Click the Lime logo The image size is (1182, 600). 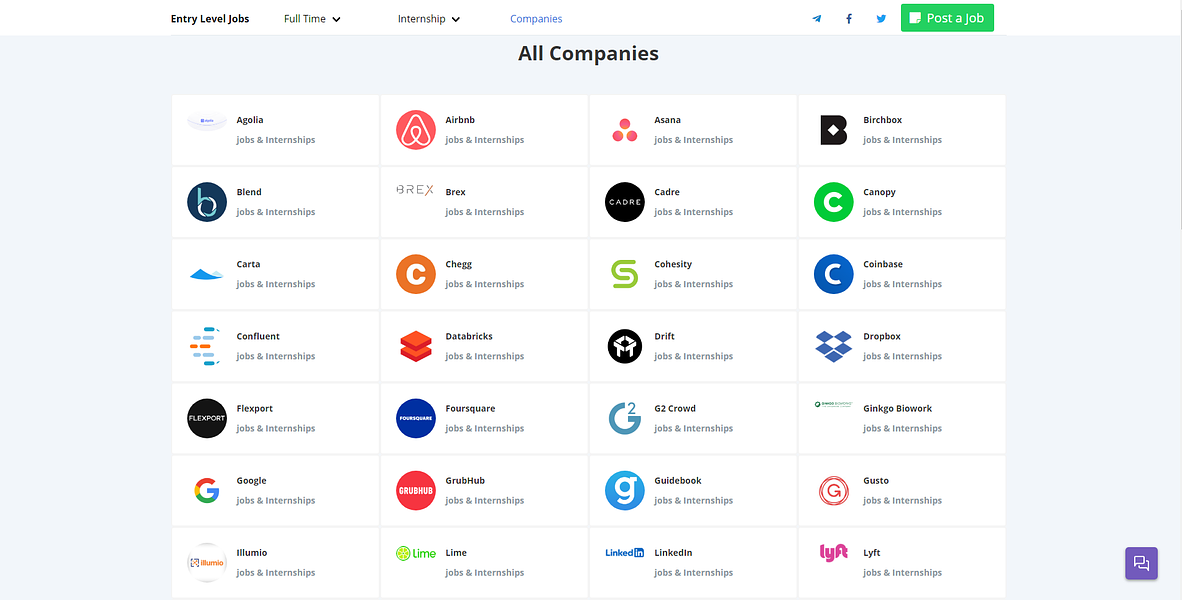click(x=415, y=553)
